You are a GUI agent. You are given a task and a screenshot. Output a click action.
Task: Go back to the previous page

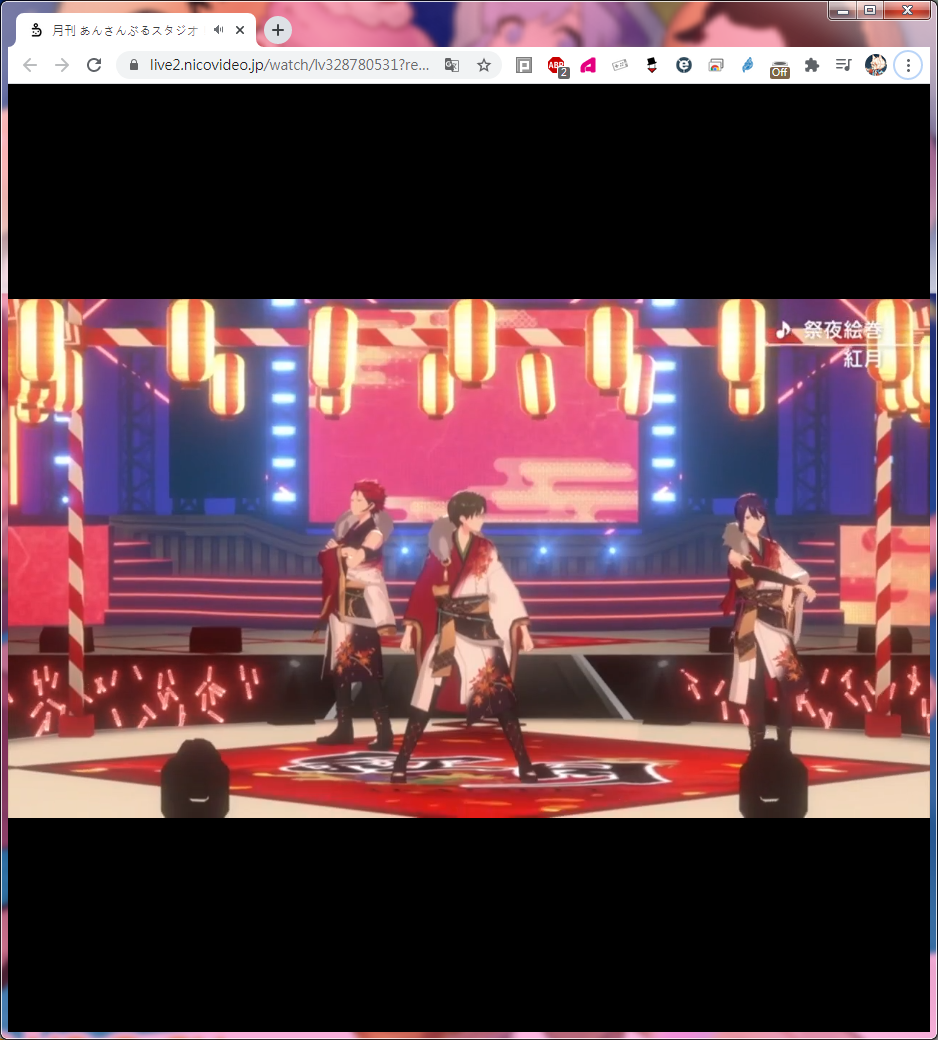30,65
